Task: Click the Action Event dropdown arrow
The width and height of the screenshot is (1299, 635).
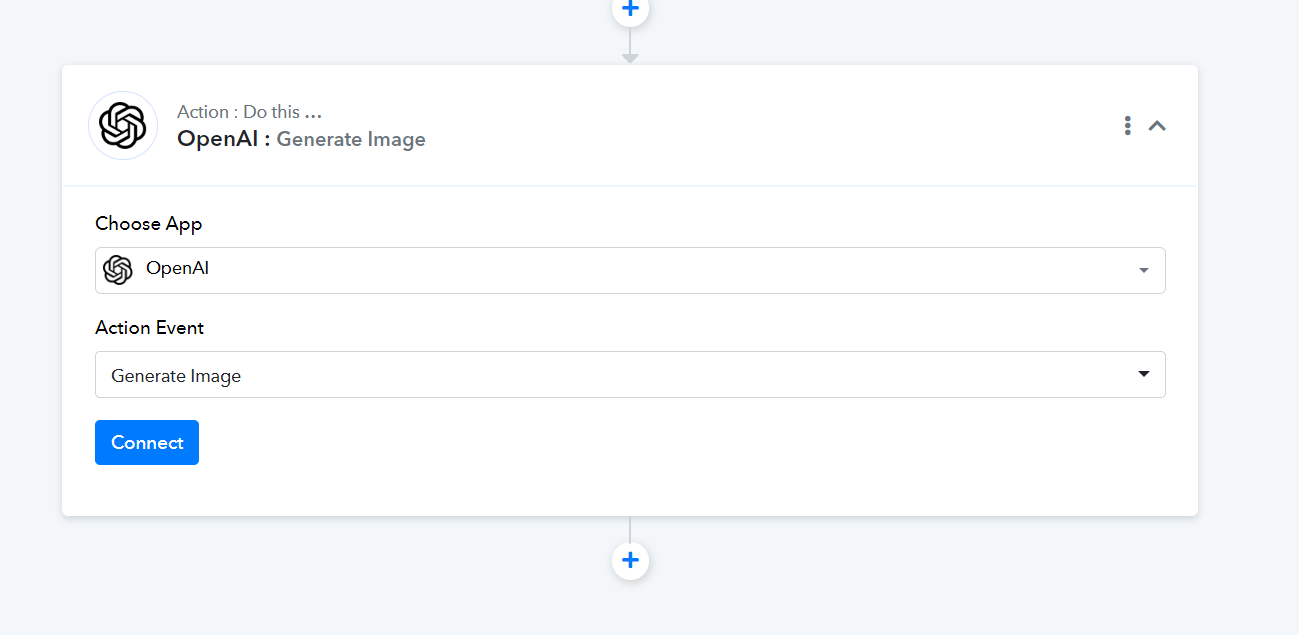Action: (1144, 374)
